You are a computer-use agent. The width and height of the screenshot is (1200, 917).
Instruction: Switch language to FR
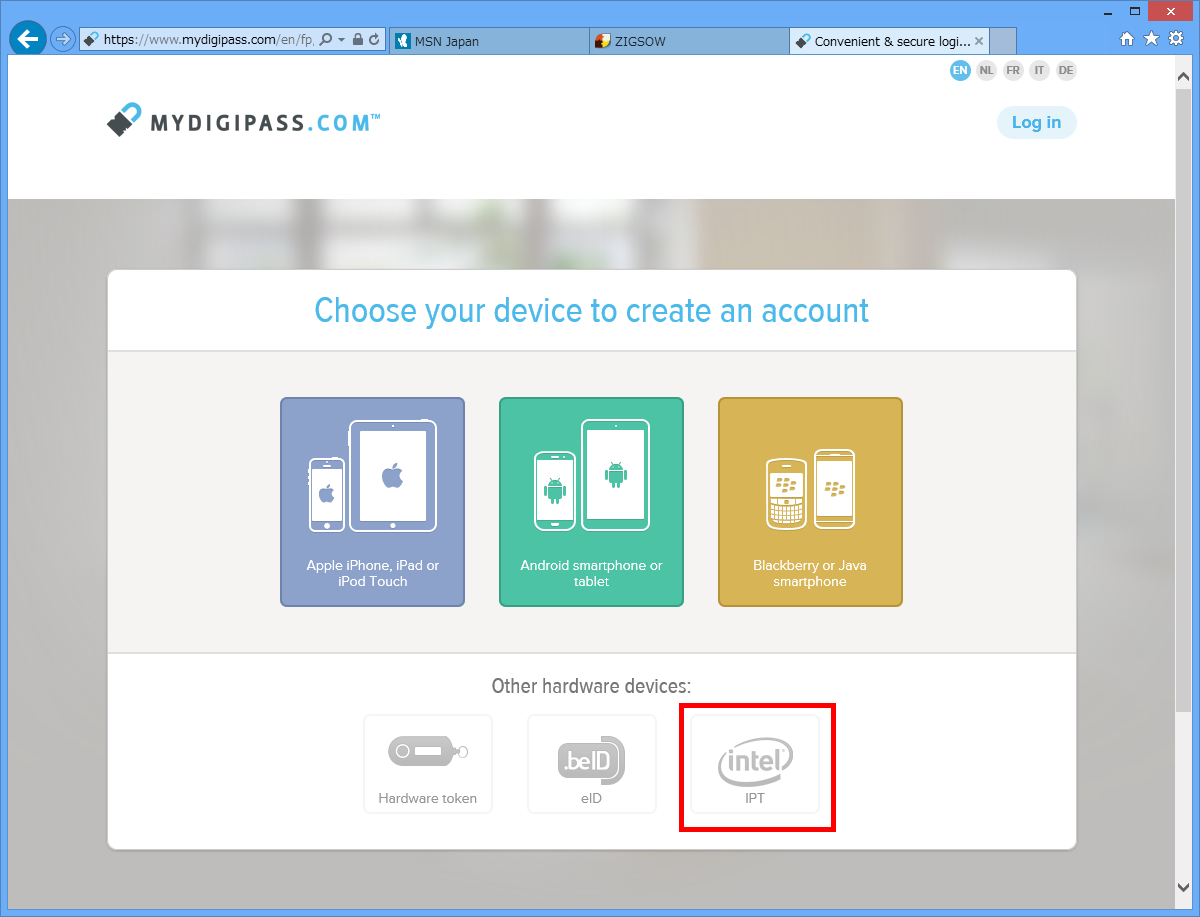1013,70
